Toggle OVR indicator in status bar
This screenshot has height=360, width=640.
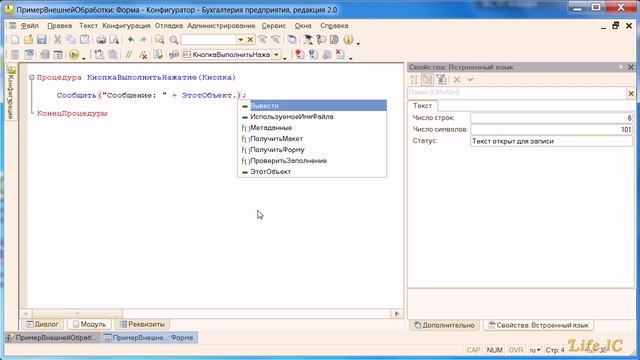coord(516,350)
